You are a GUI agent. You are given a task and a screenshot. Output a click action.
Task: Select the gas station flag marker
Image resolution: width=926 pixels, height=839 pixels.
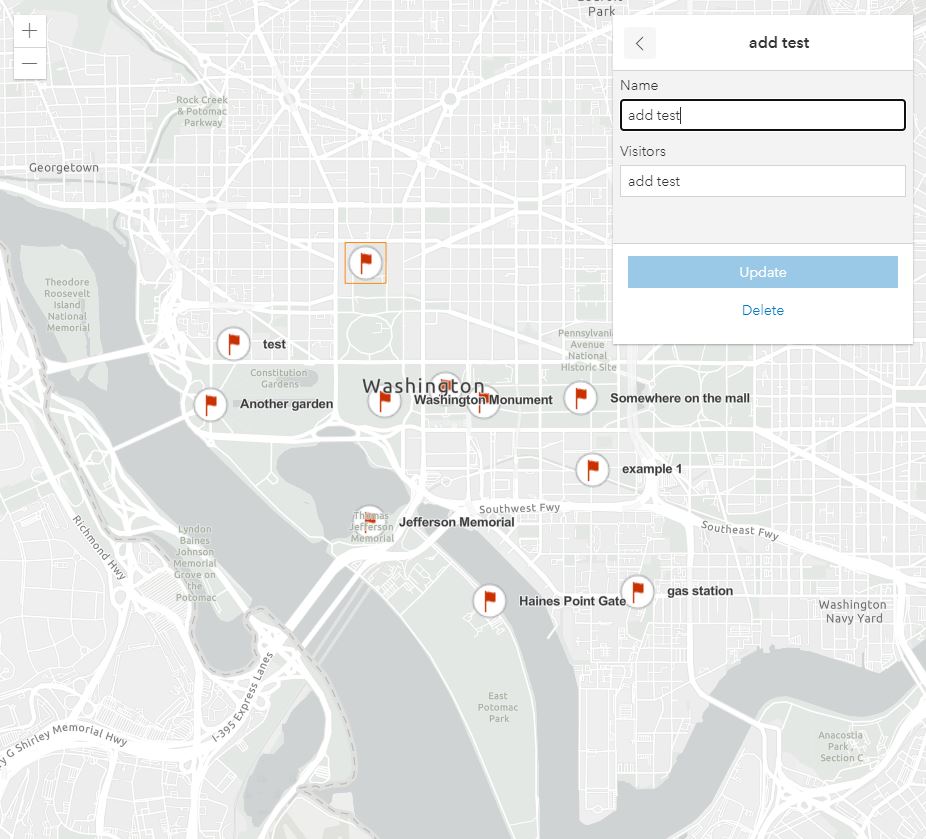pos(637,592)
